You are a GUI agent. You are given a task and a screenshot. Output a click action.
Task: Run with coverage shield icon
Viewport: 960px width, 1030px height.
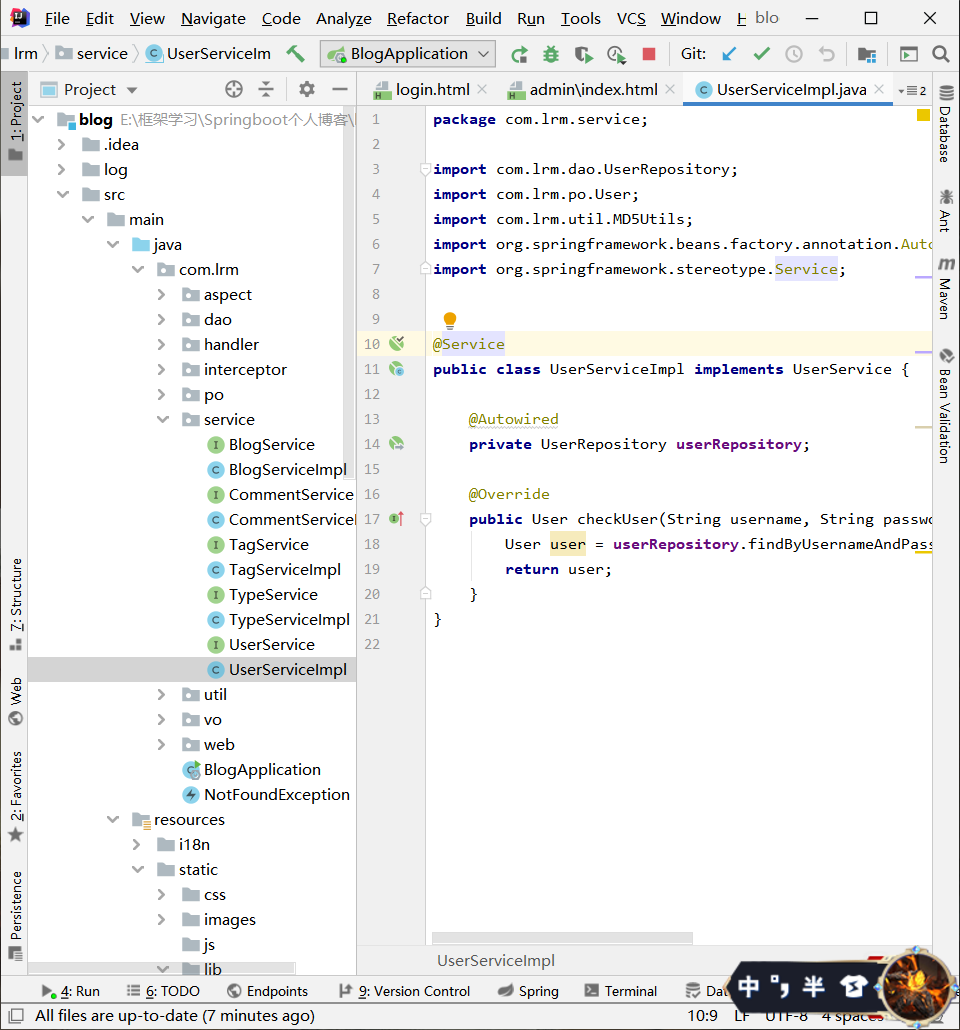(583, 54)
